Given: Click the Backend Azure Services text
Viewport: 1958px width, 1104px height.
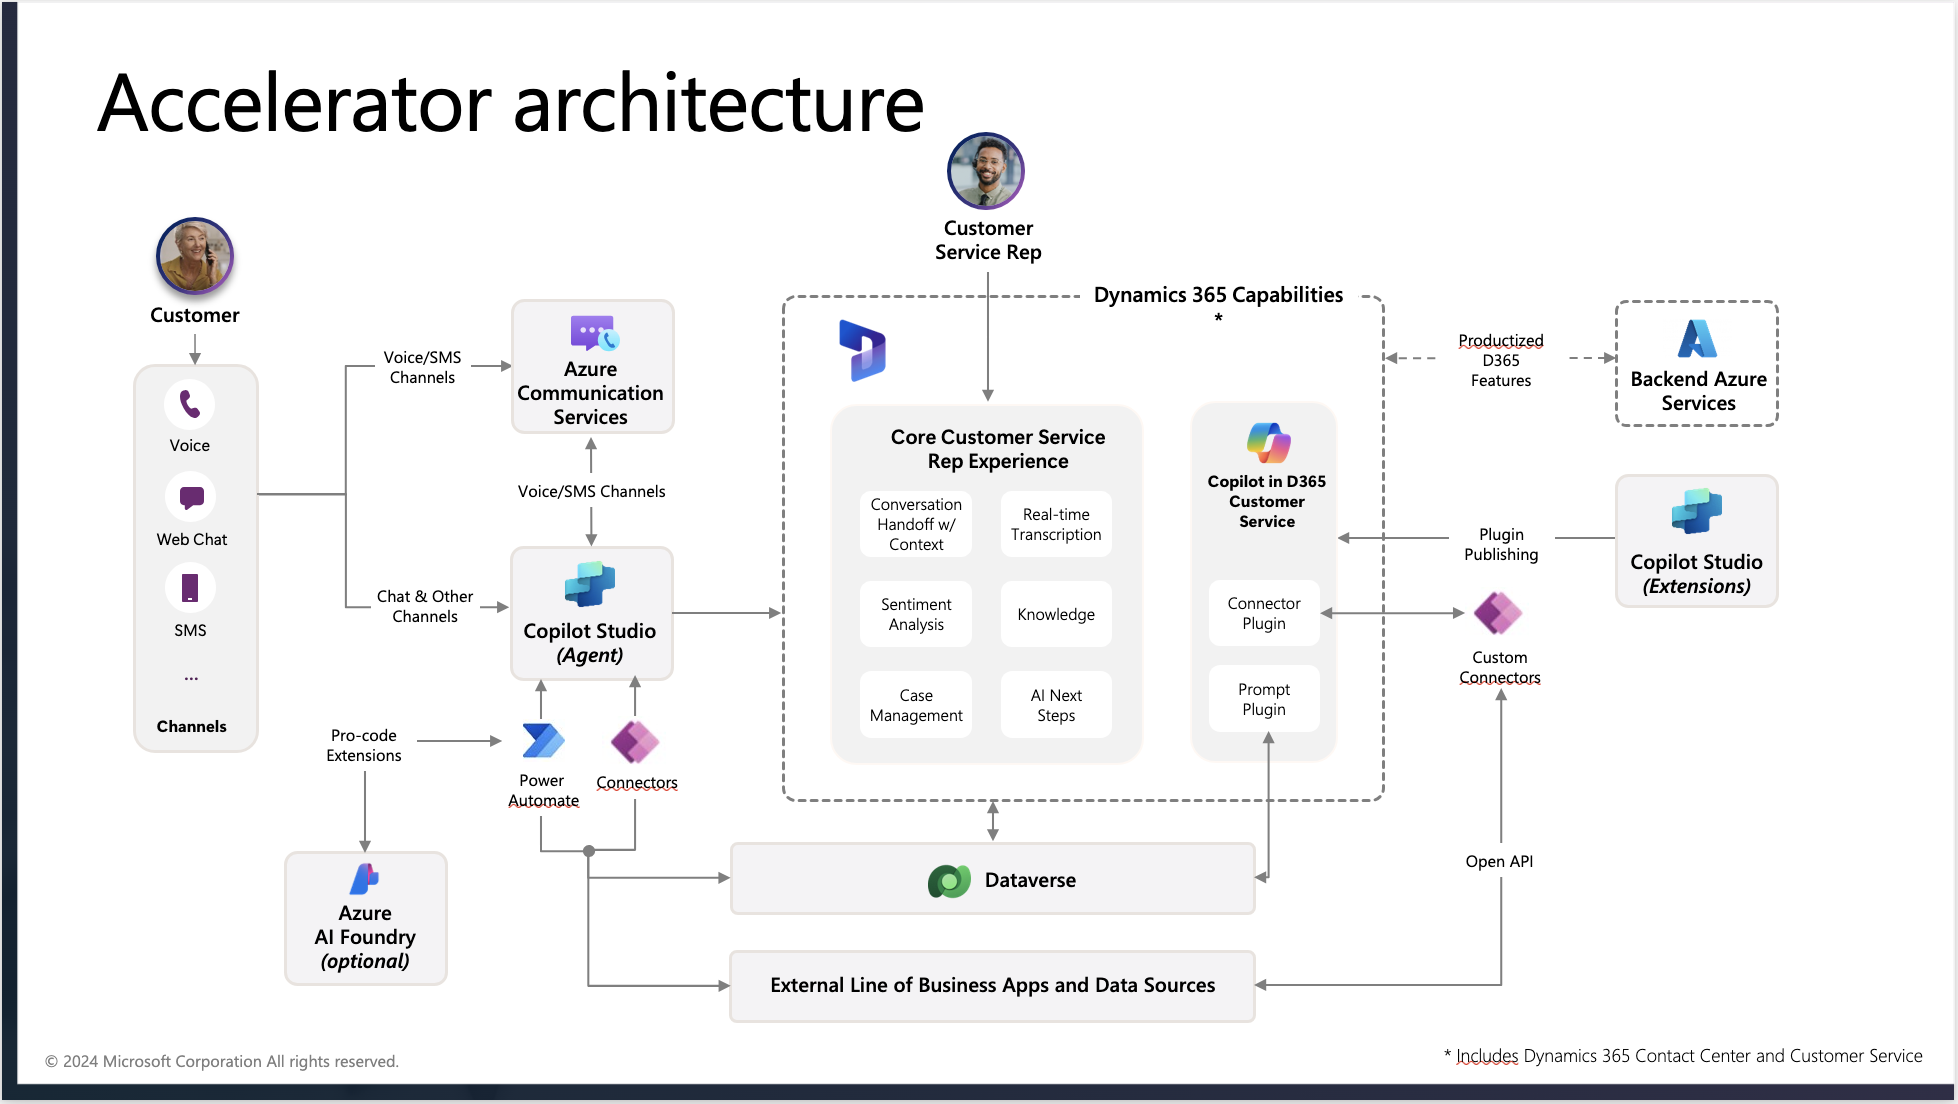Looking at the screenshot, I should 1698,391.
